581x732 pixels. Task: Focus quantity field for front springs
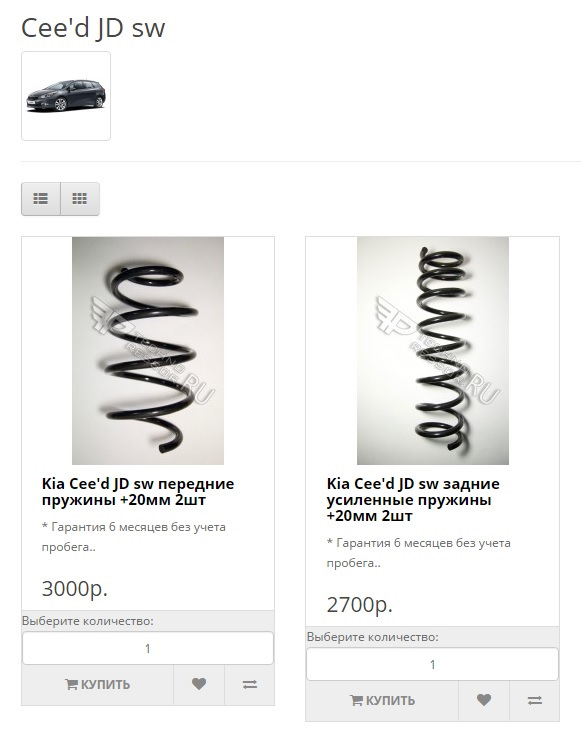click(147, 648)
